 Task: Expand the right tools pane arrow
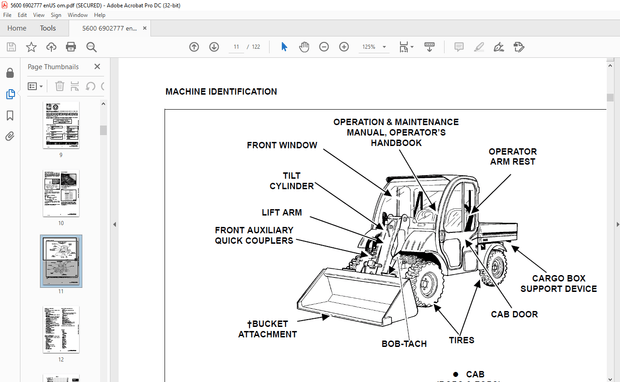617,224
